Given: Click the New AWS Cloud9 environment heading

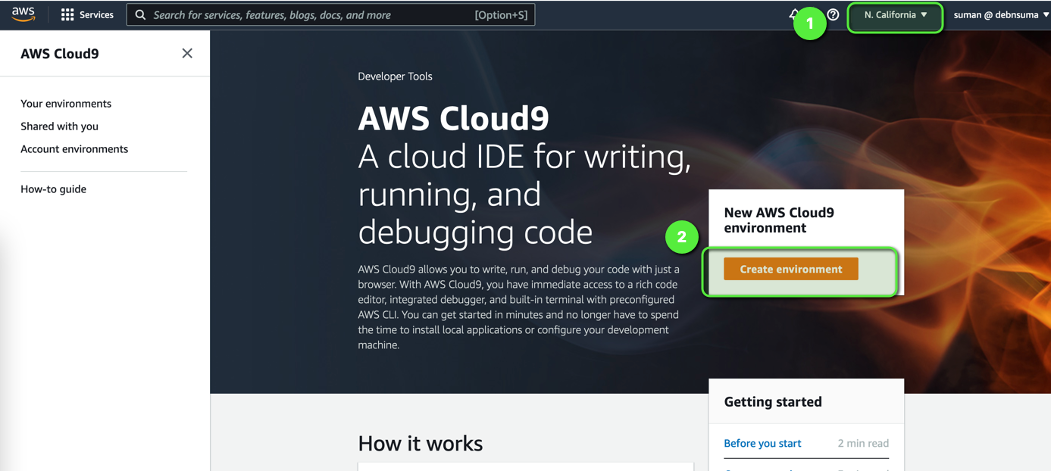Looking at the screenshot, I should point(779,220).
